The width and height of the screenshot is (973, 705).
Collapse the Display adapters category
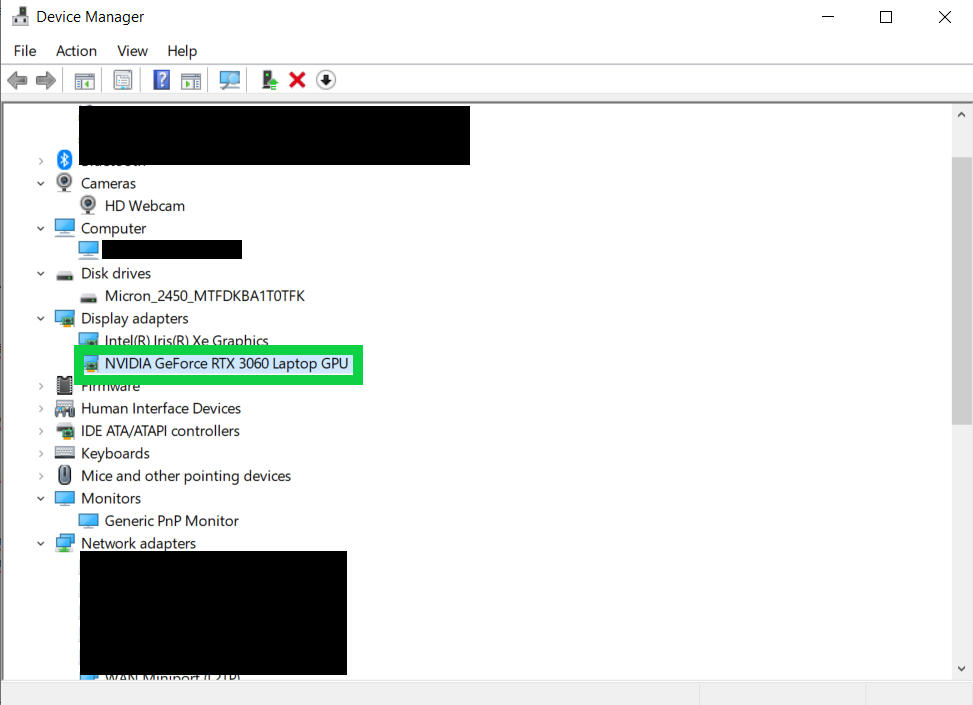coord(41,319)
